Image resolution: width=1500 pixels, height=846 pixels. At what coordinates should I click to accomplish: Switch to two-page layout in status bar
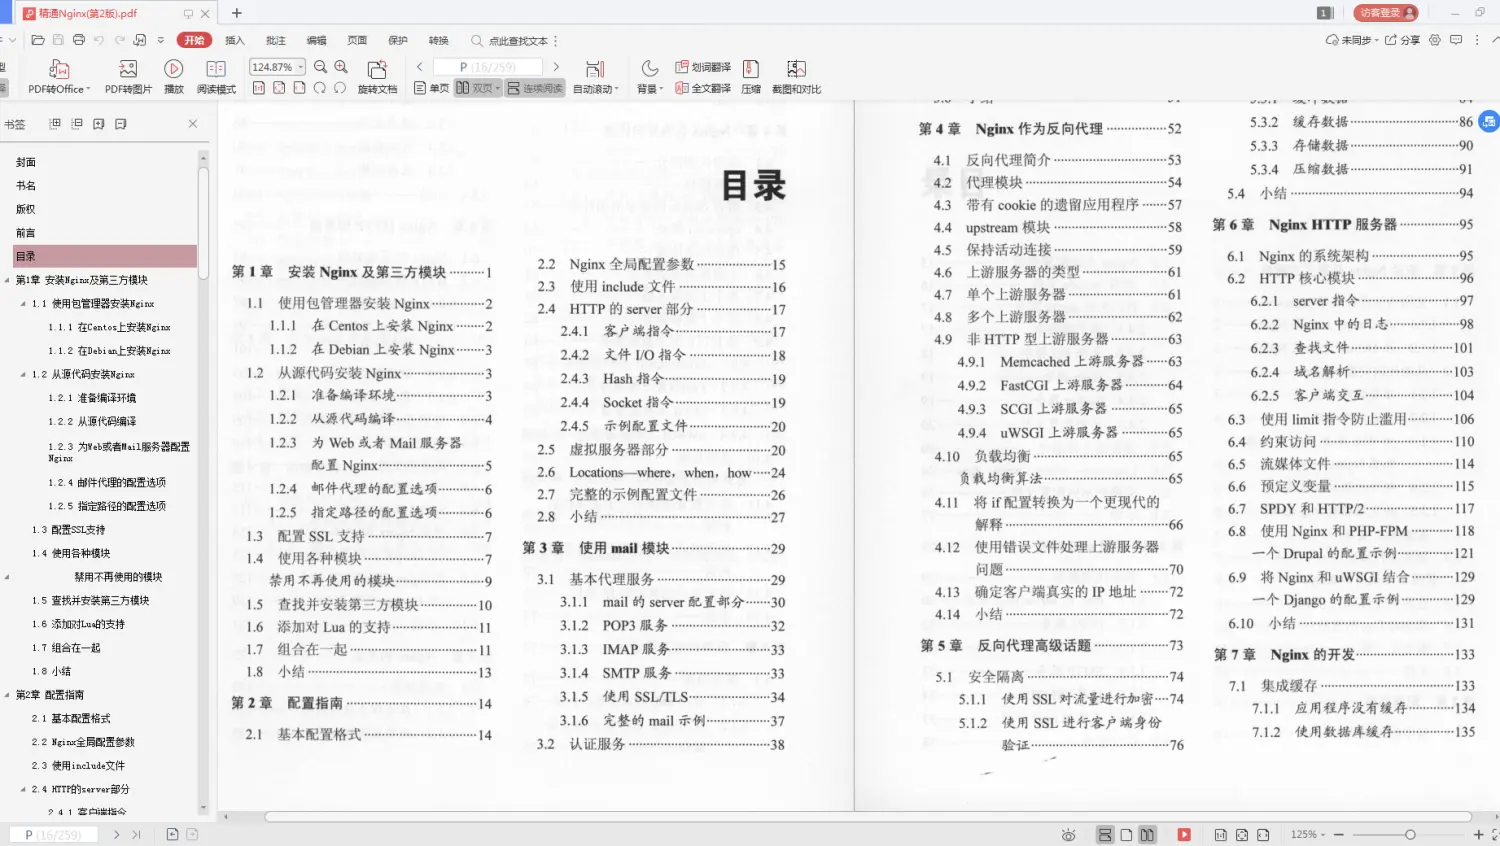click(x=1147, y=834)
